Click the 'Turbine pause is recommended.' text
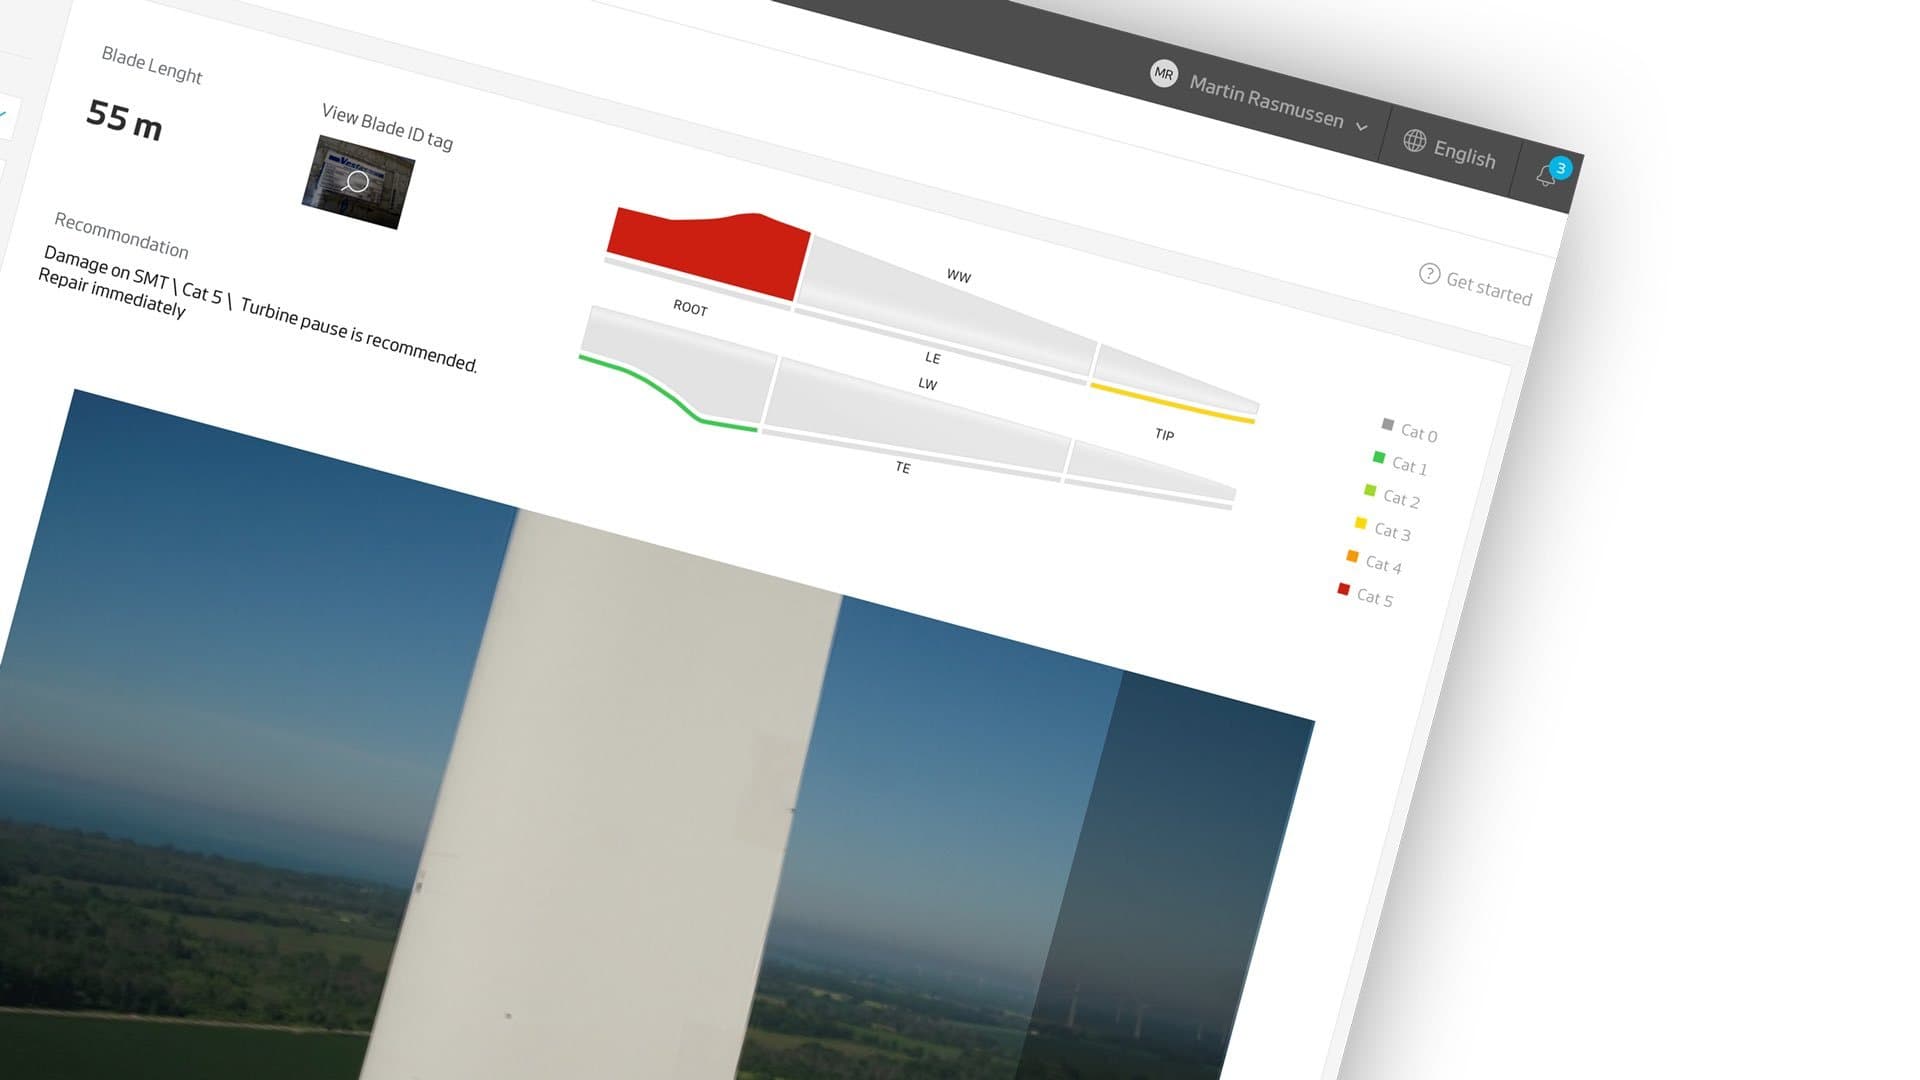This screenshot has width=1920, height=1080. 359,335
